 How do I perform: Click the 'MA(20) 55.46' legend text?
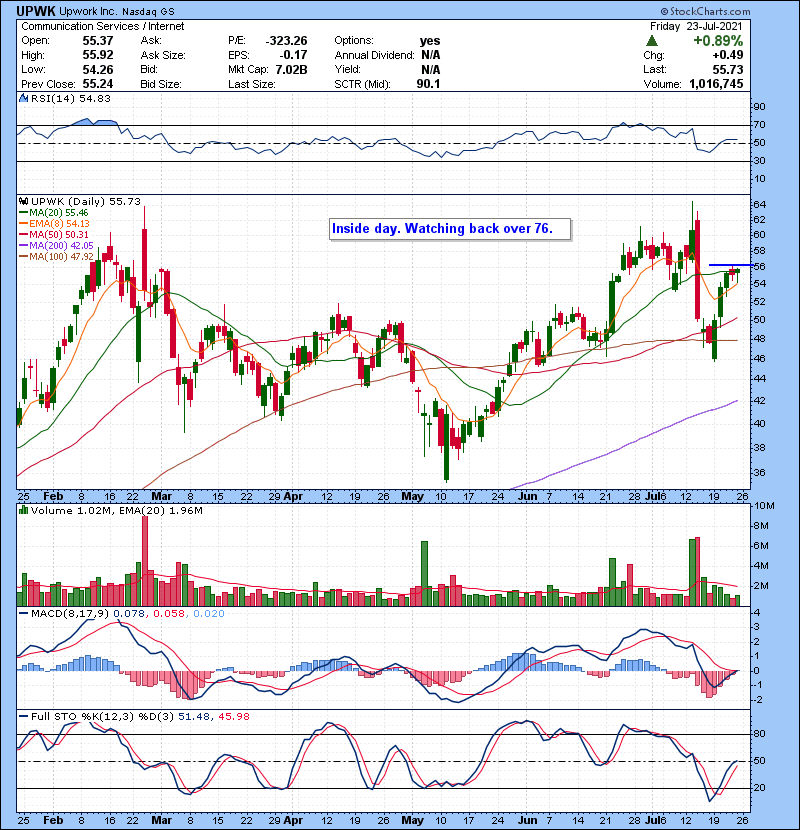point(59,213)
